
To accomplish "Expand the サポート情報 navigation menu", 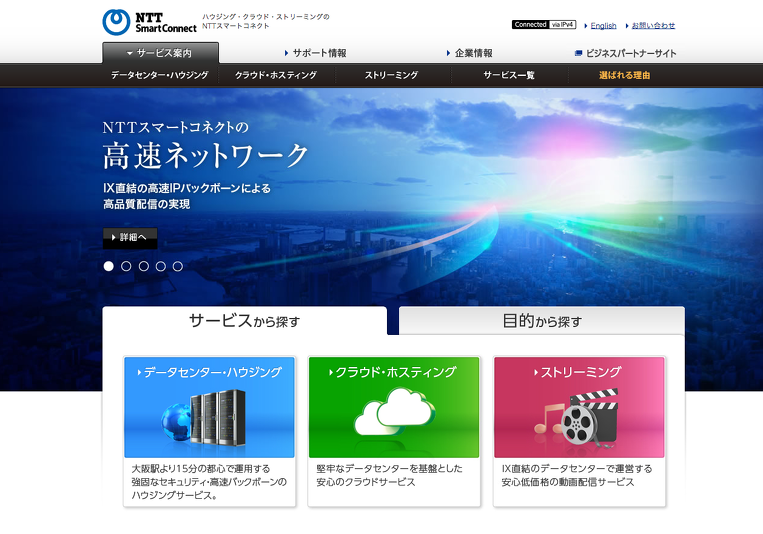I will coord(317,53).
